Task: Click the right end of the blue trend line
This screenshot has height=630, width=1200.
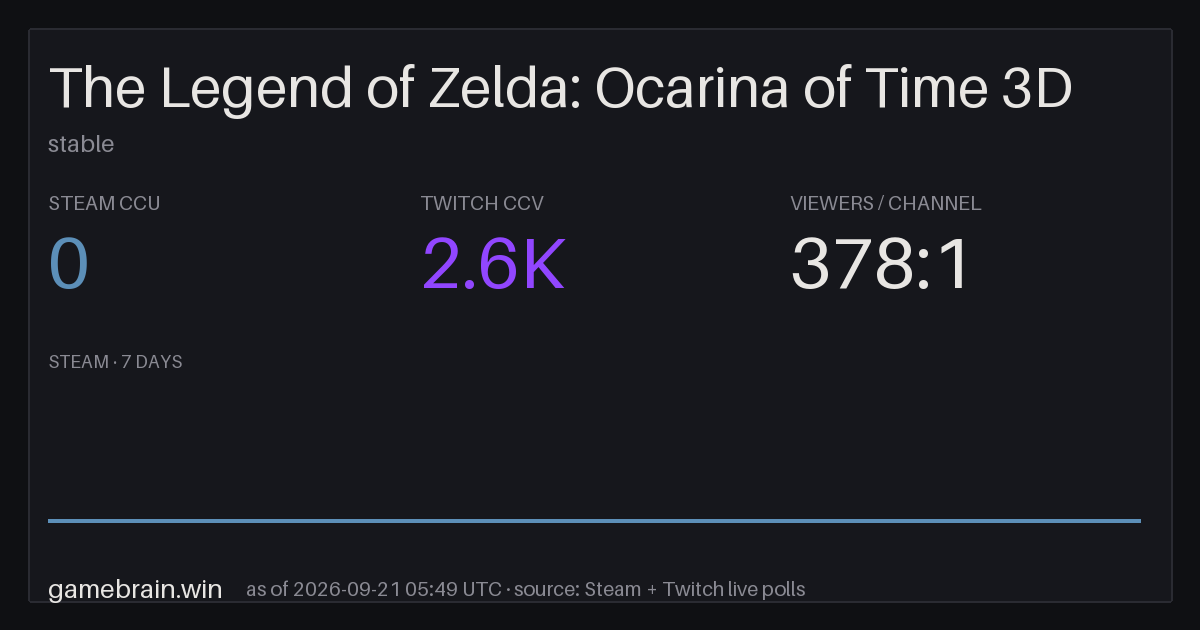Action: coord(1139,520)
